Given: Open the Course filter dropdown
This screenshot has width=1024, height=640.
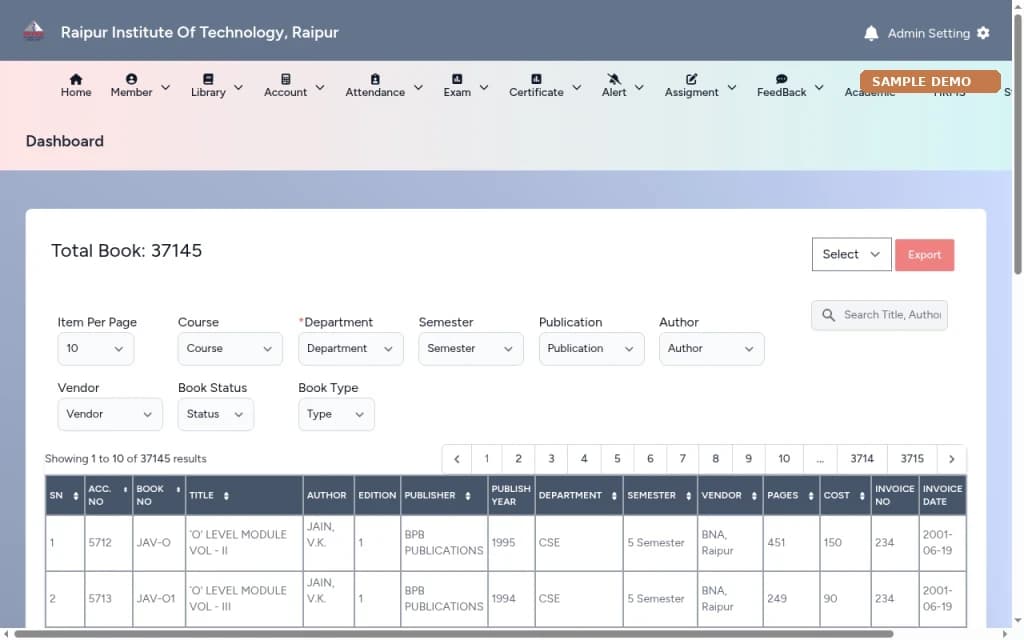Looking at the screenshot, I should (230, 349).
